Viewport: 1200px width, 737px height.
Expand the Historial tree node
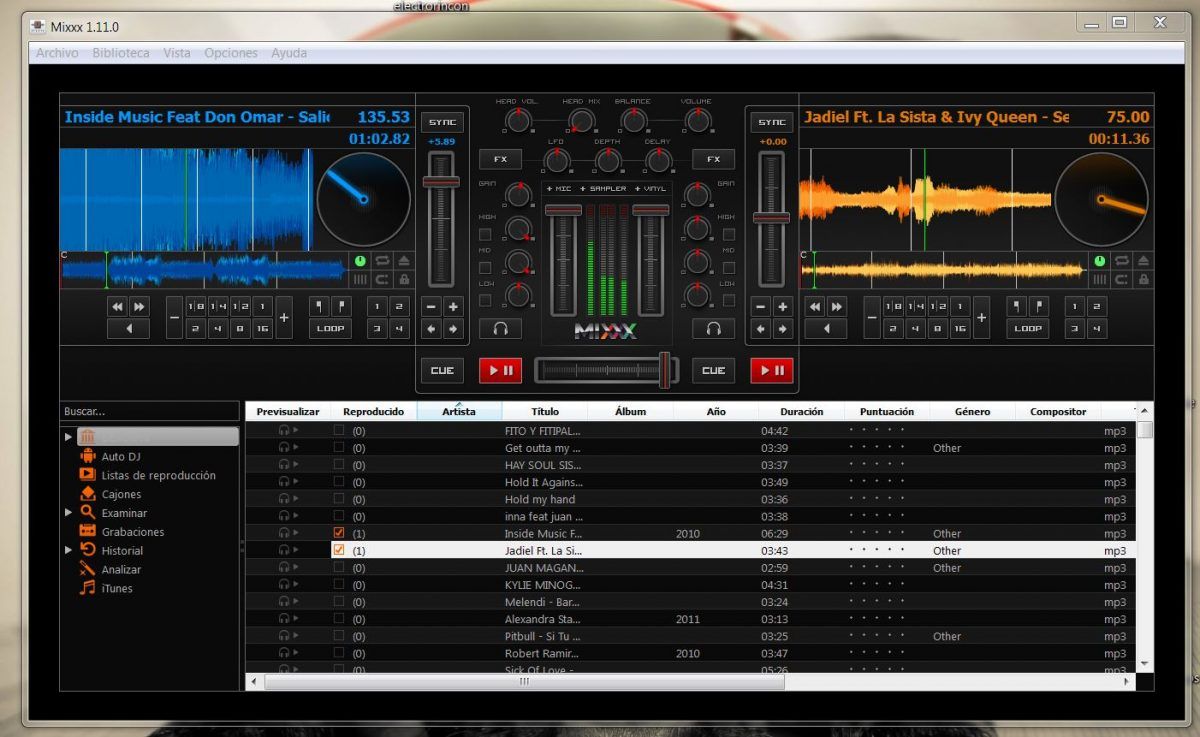tap(68, 550)
